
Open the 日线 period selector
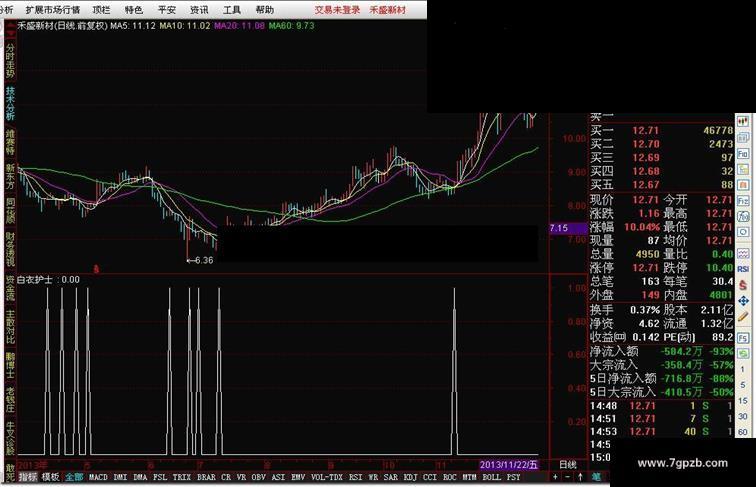pyautogui.click(x=567, y=465)
